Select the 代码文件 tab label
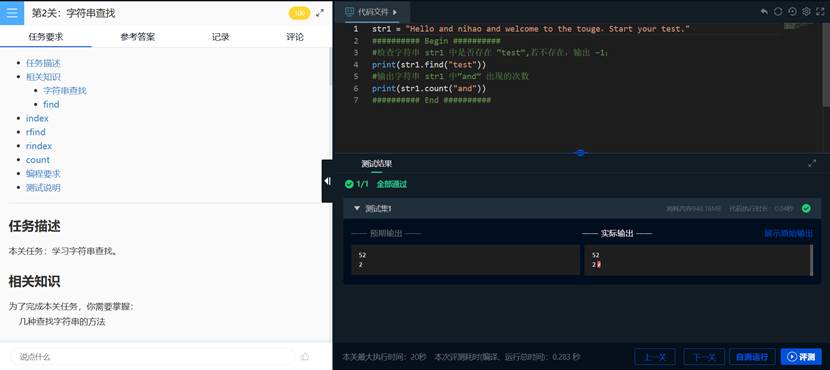The height and width of the screenshot is (370, 830). pyautogui.click(x=373, y=12)
